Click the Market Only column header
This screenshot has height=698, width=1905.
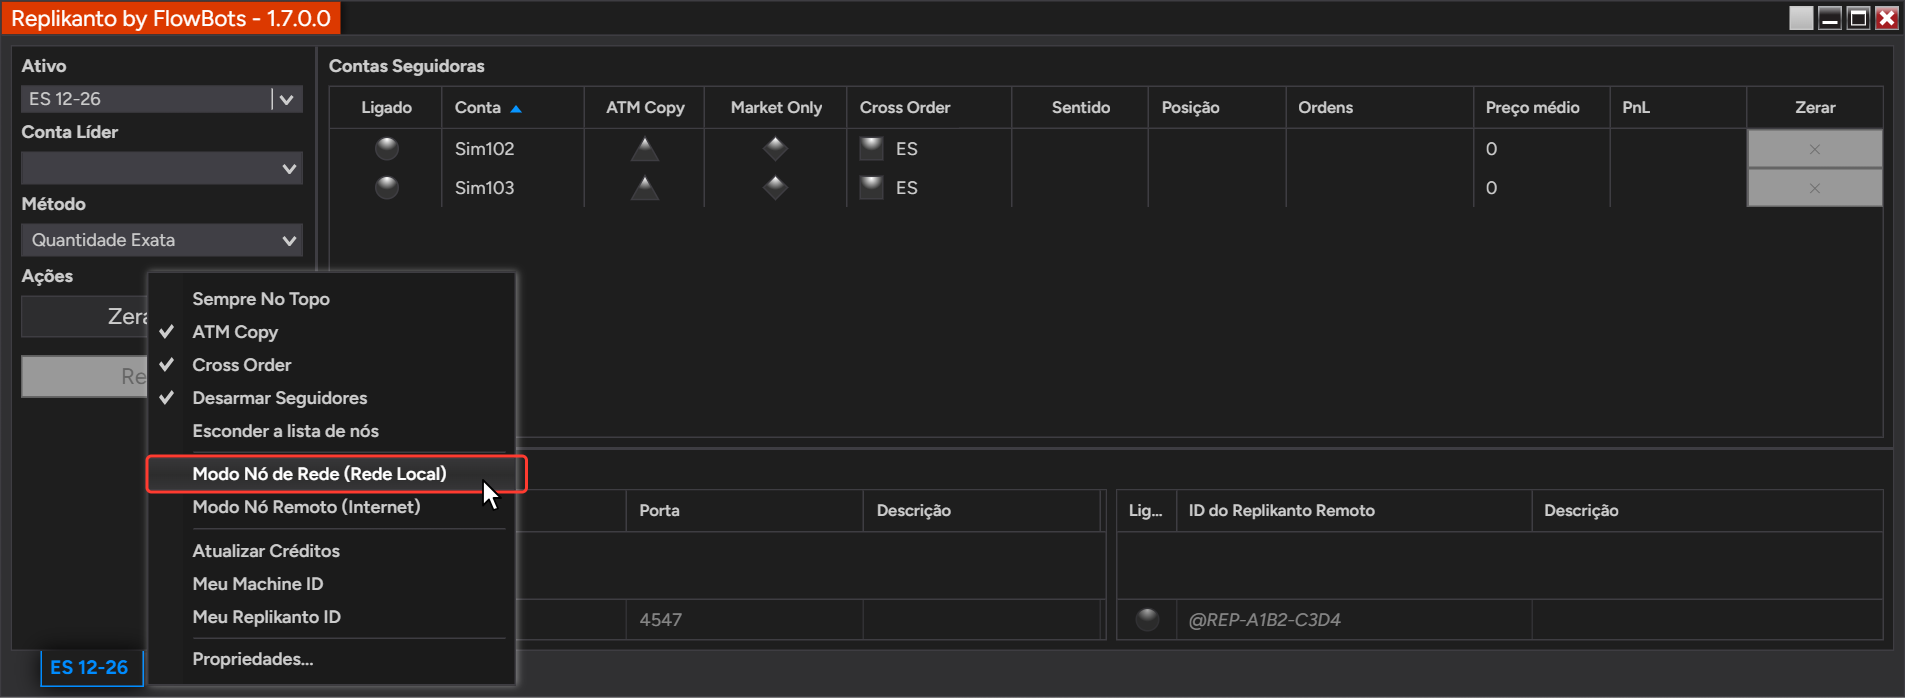click(x=776, y=107)
